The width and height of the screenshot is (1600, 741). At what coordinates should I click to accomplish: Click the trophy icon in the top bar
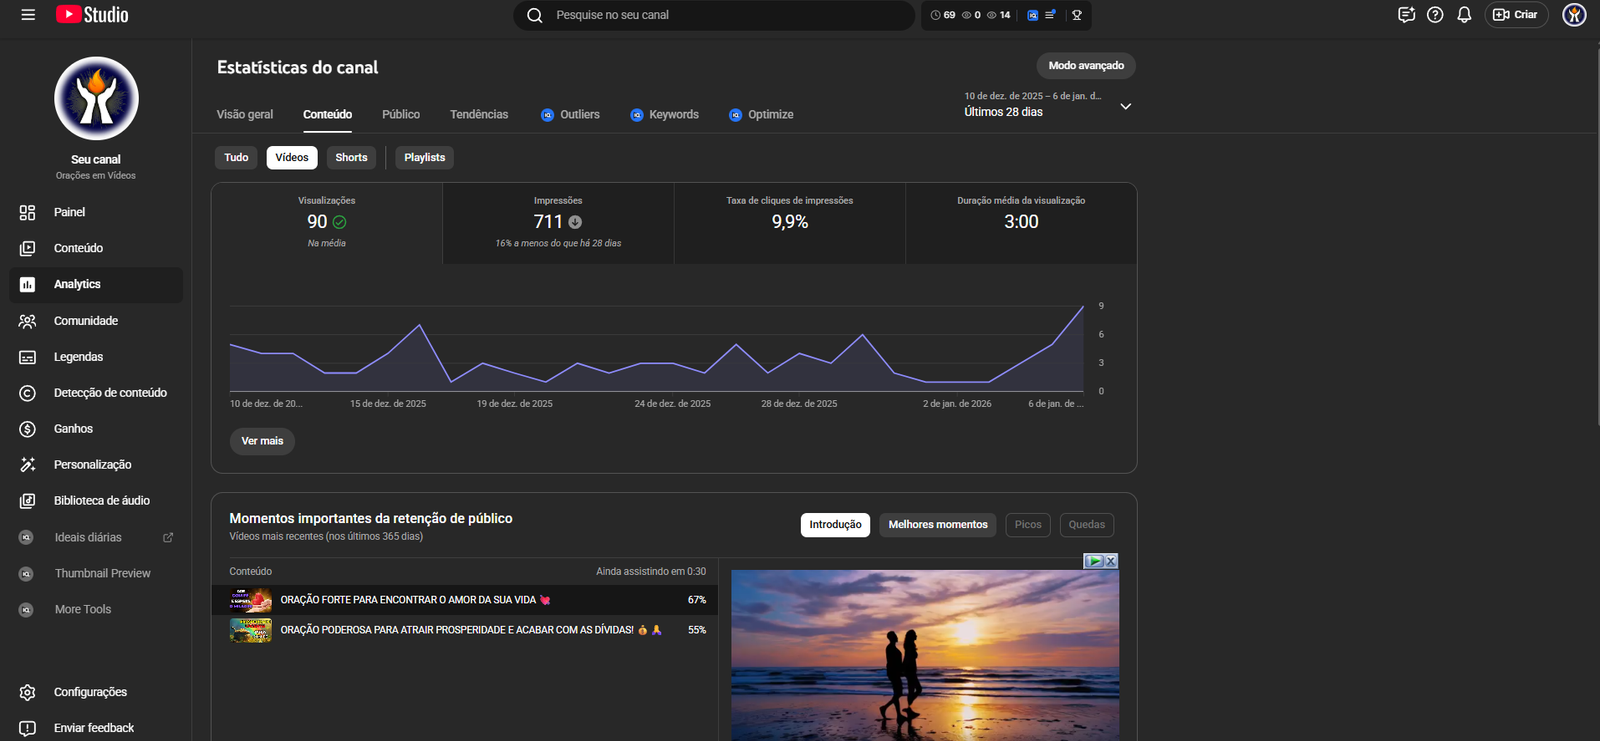(x=1077, y=15)
